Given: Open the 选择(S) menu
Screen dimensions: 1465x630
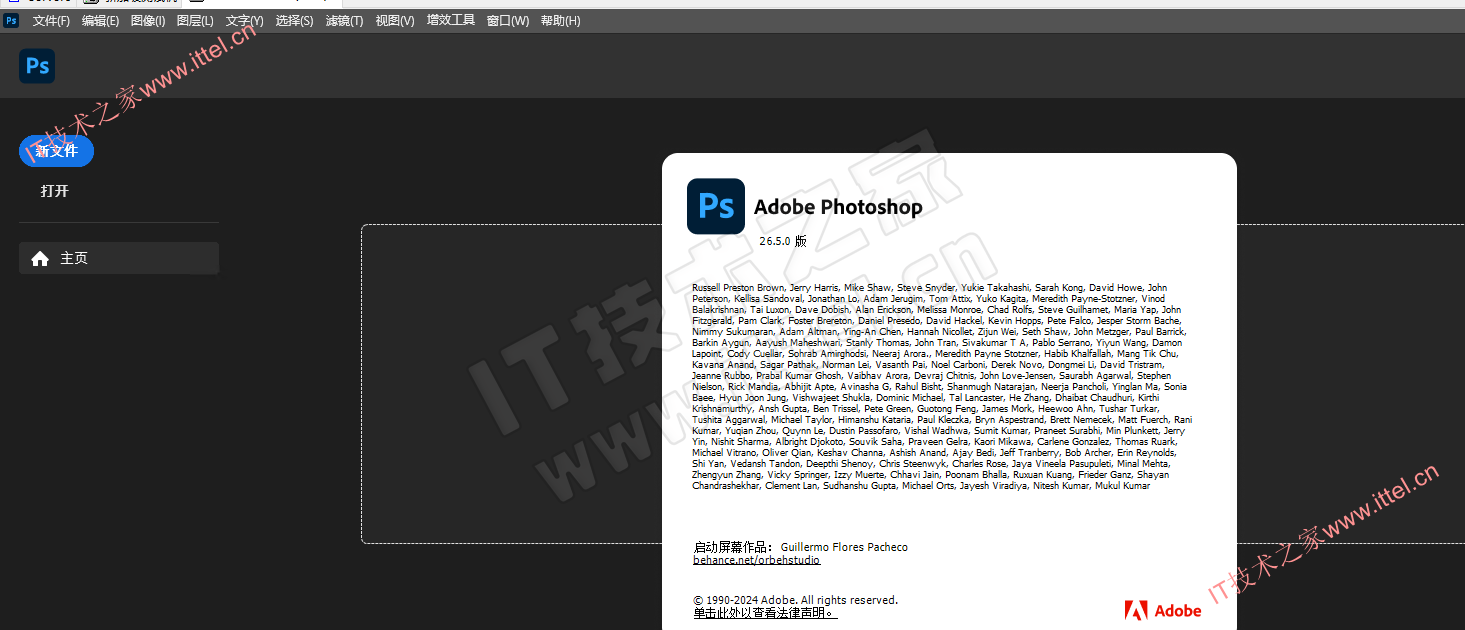Looking at the screenshot, I should (294, 21).
